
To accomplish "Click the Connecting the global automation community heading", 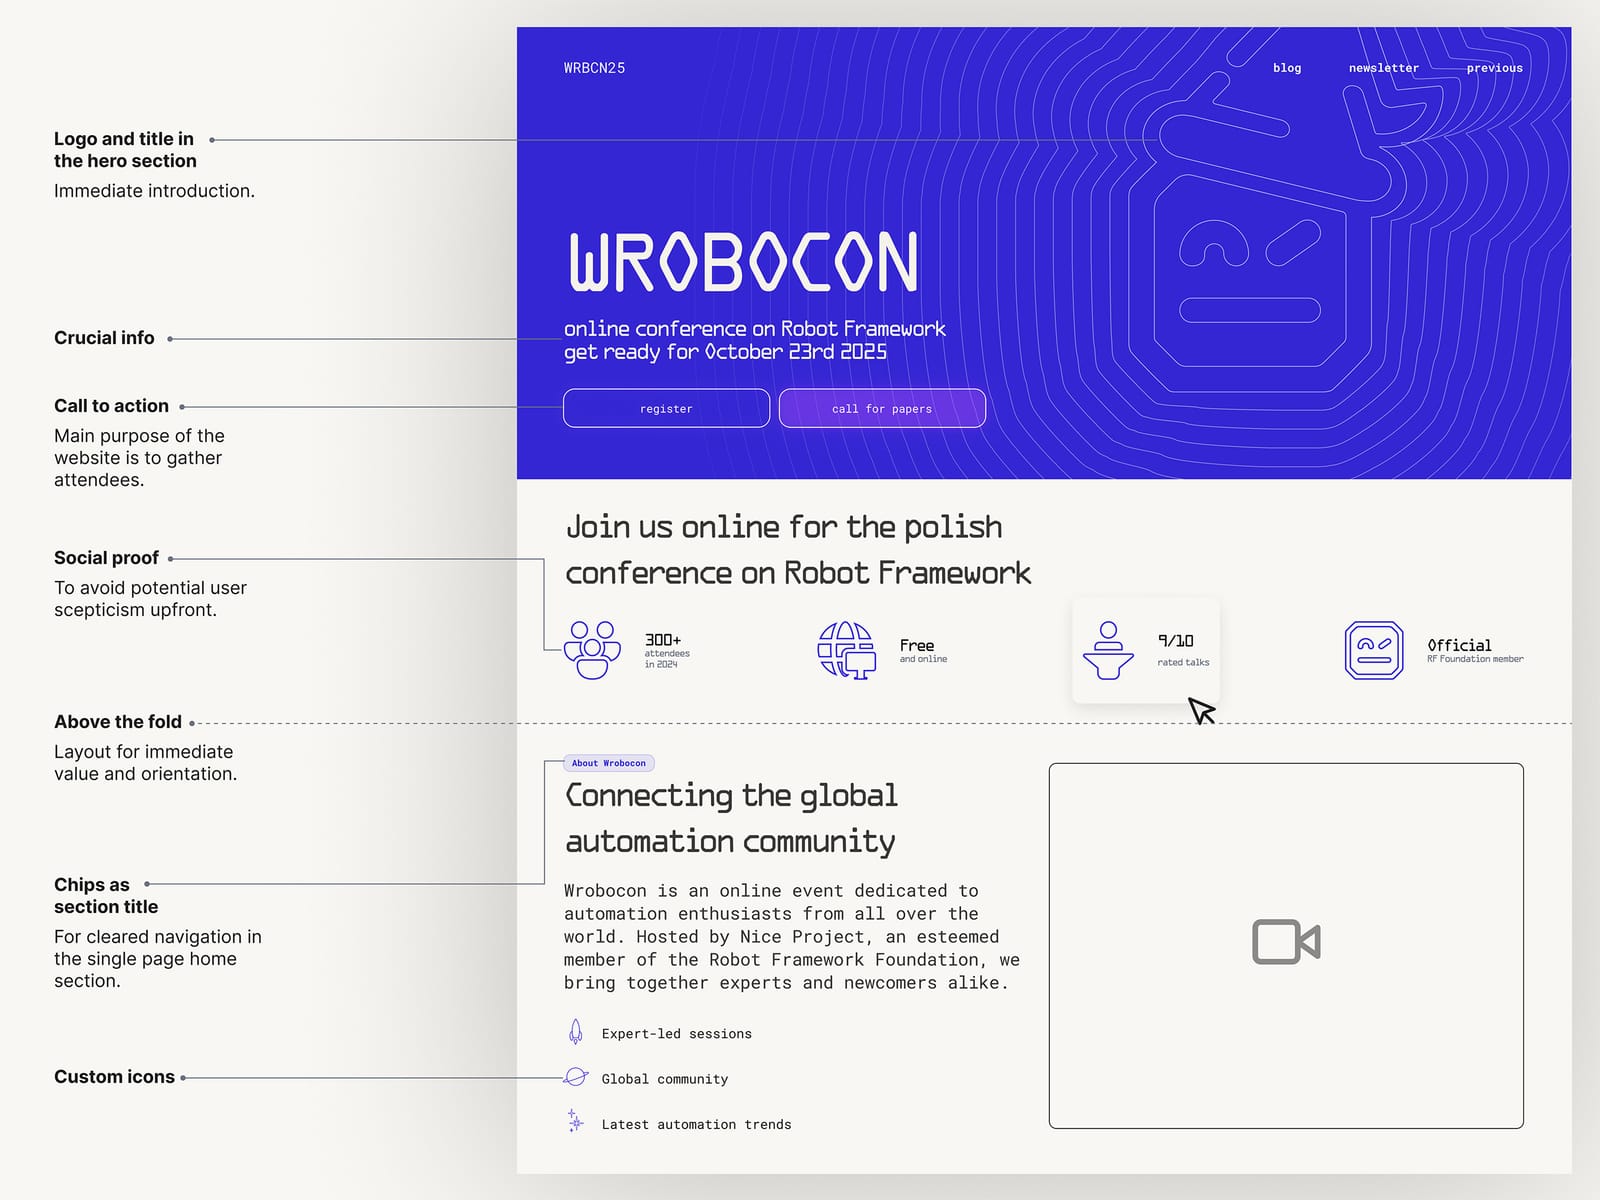I will pyautogui.click(x=731, y=818).
